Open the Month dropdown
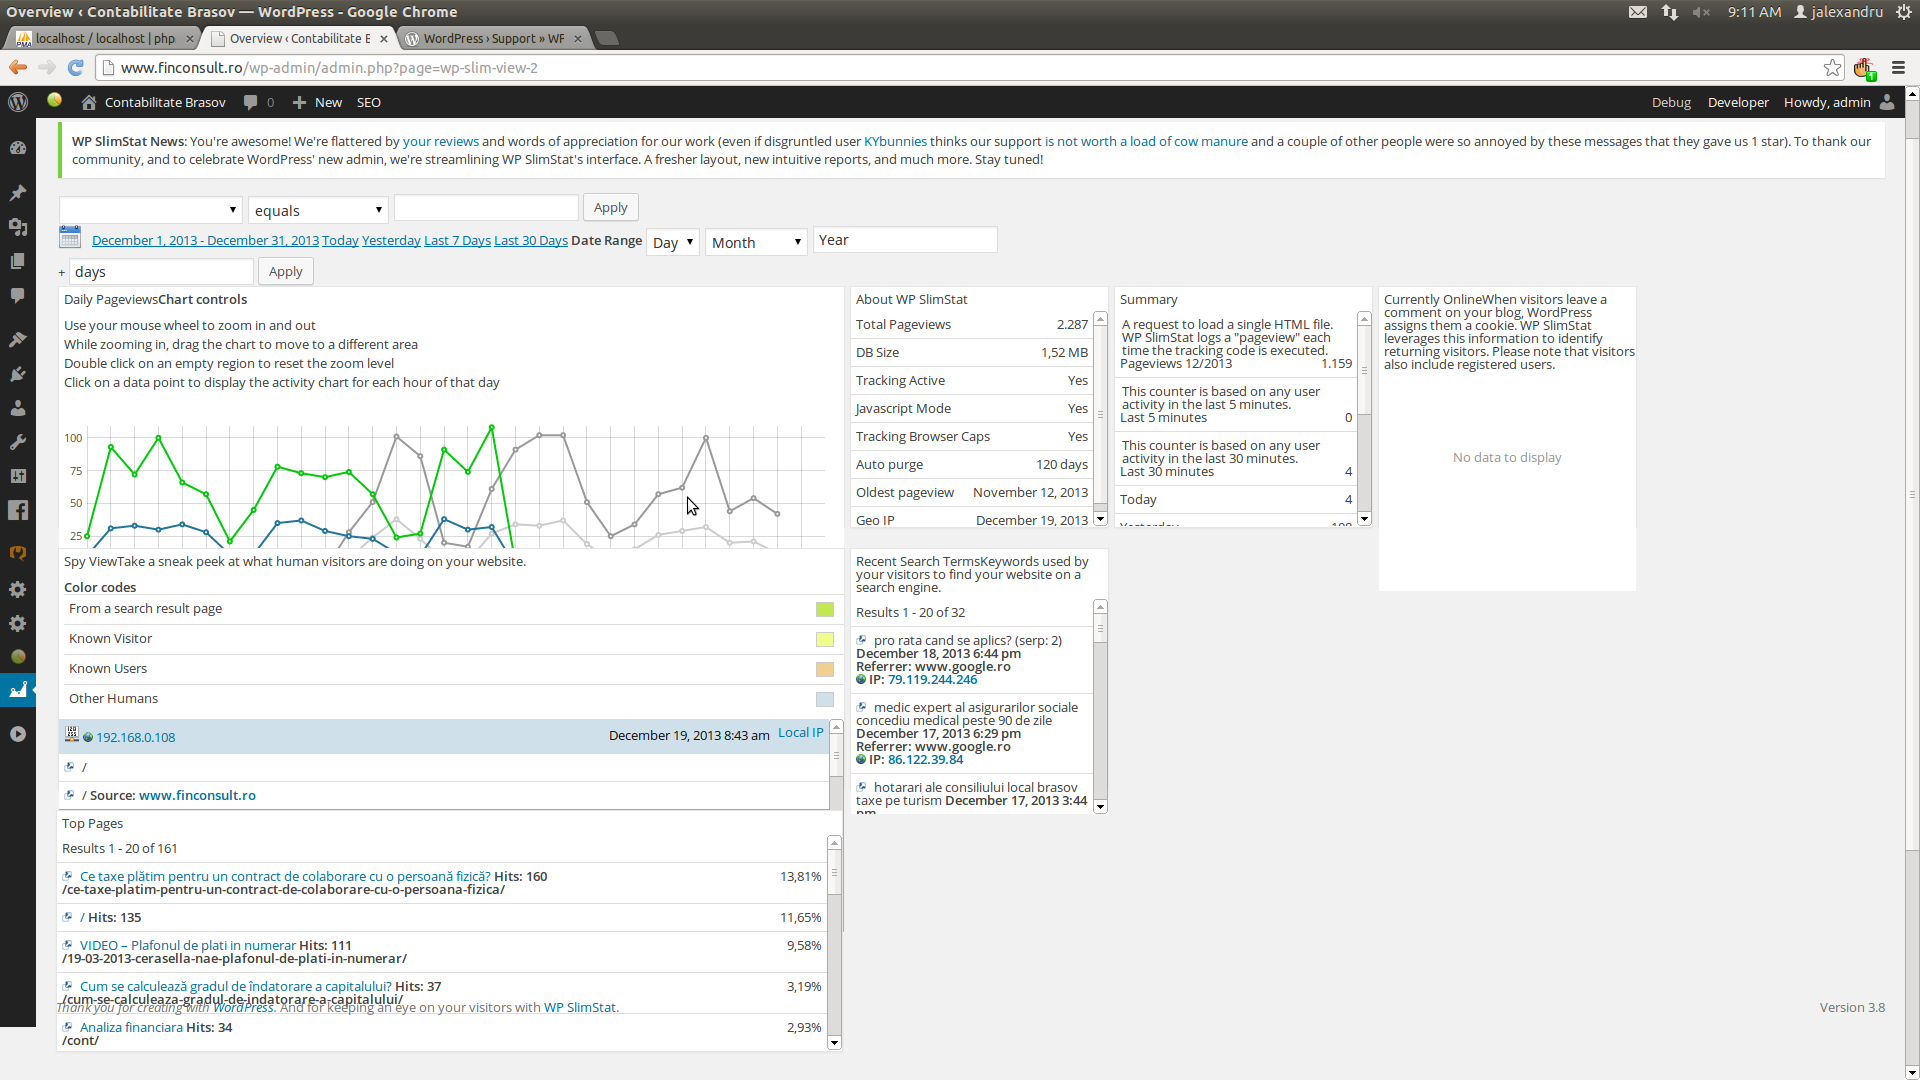1920x1080 pixels. tap(756, 242)
